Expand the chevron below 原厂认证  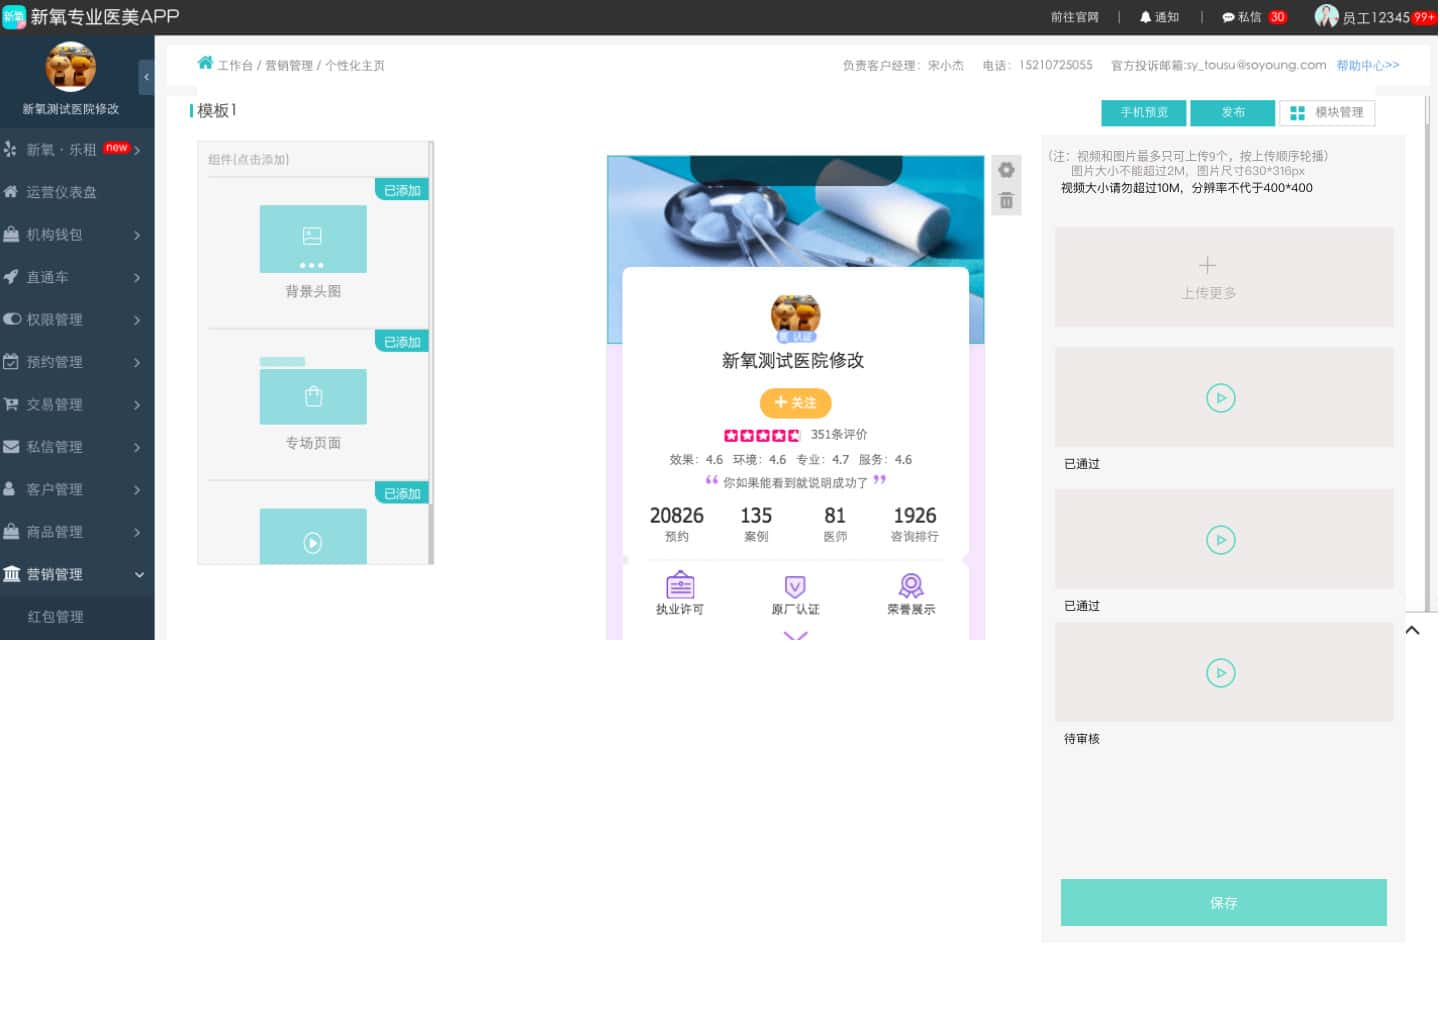click(795, 634)
